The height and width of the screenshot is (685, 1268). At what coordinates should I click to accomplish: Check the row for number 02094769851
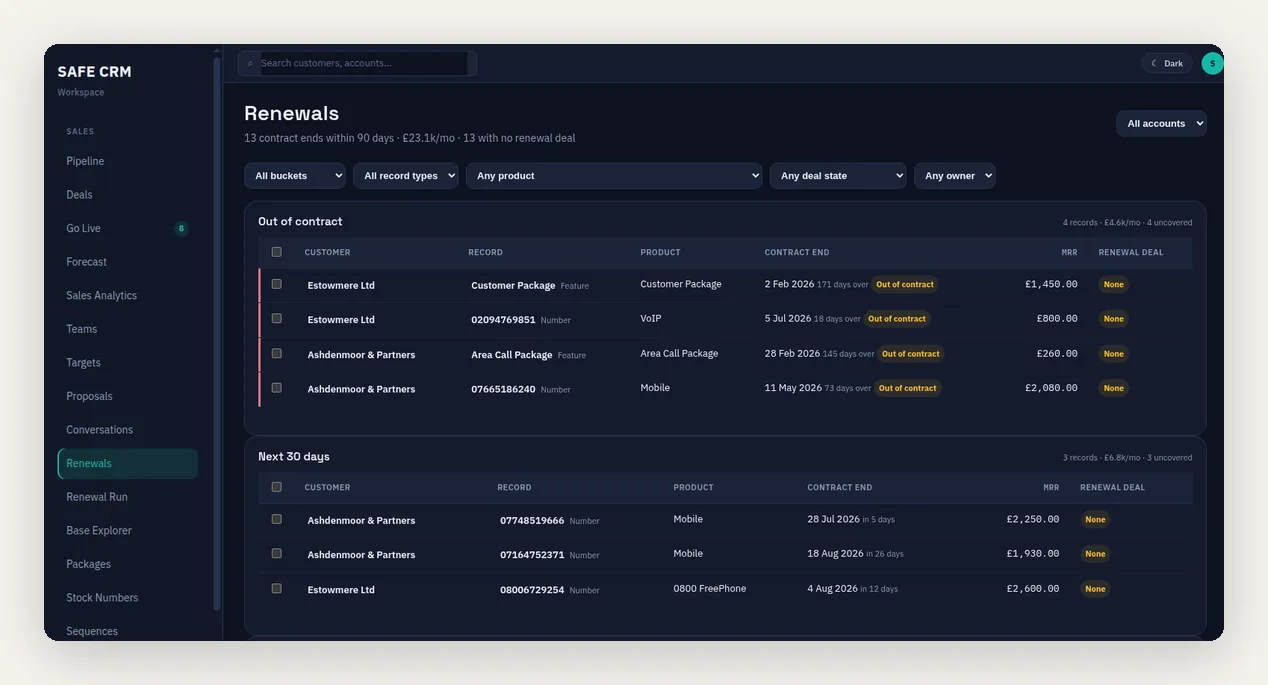277,318
